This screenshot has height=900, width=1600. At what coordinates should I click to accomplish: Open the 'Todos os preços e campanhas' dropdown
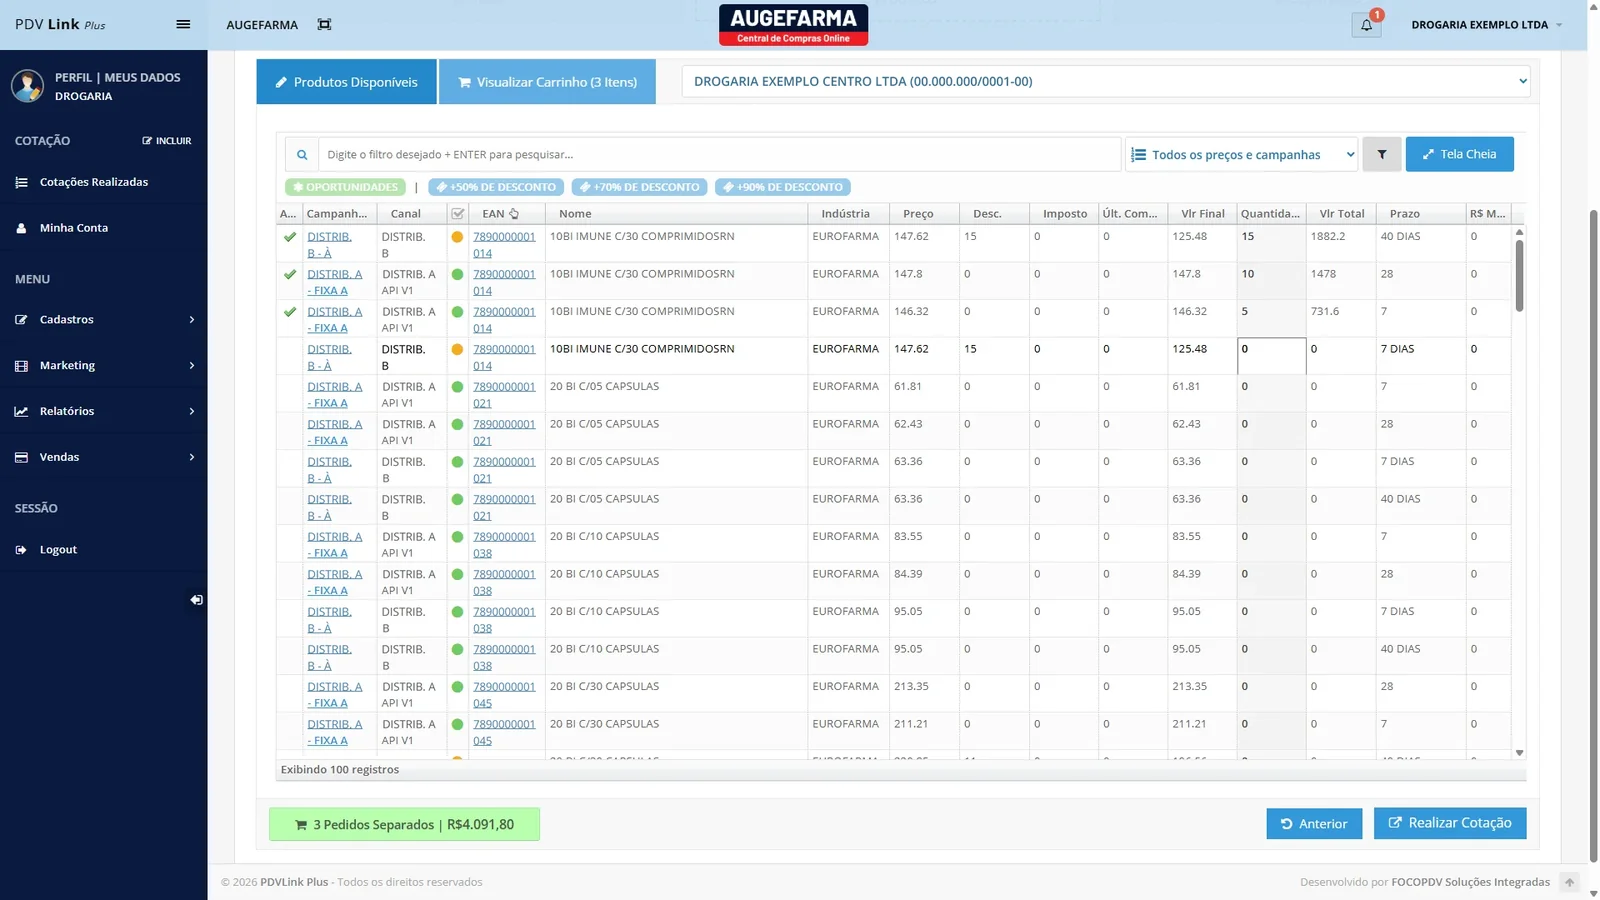[x=1242, y=155]
